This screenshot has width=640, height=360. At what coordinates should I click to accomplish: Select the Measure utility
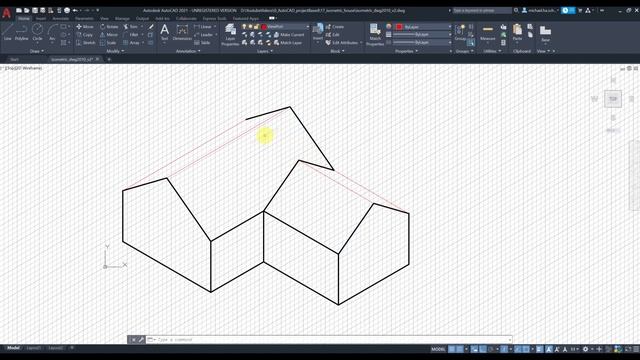[x=487, y=32]
